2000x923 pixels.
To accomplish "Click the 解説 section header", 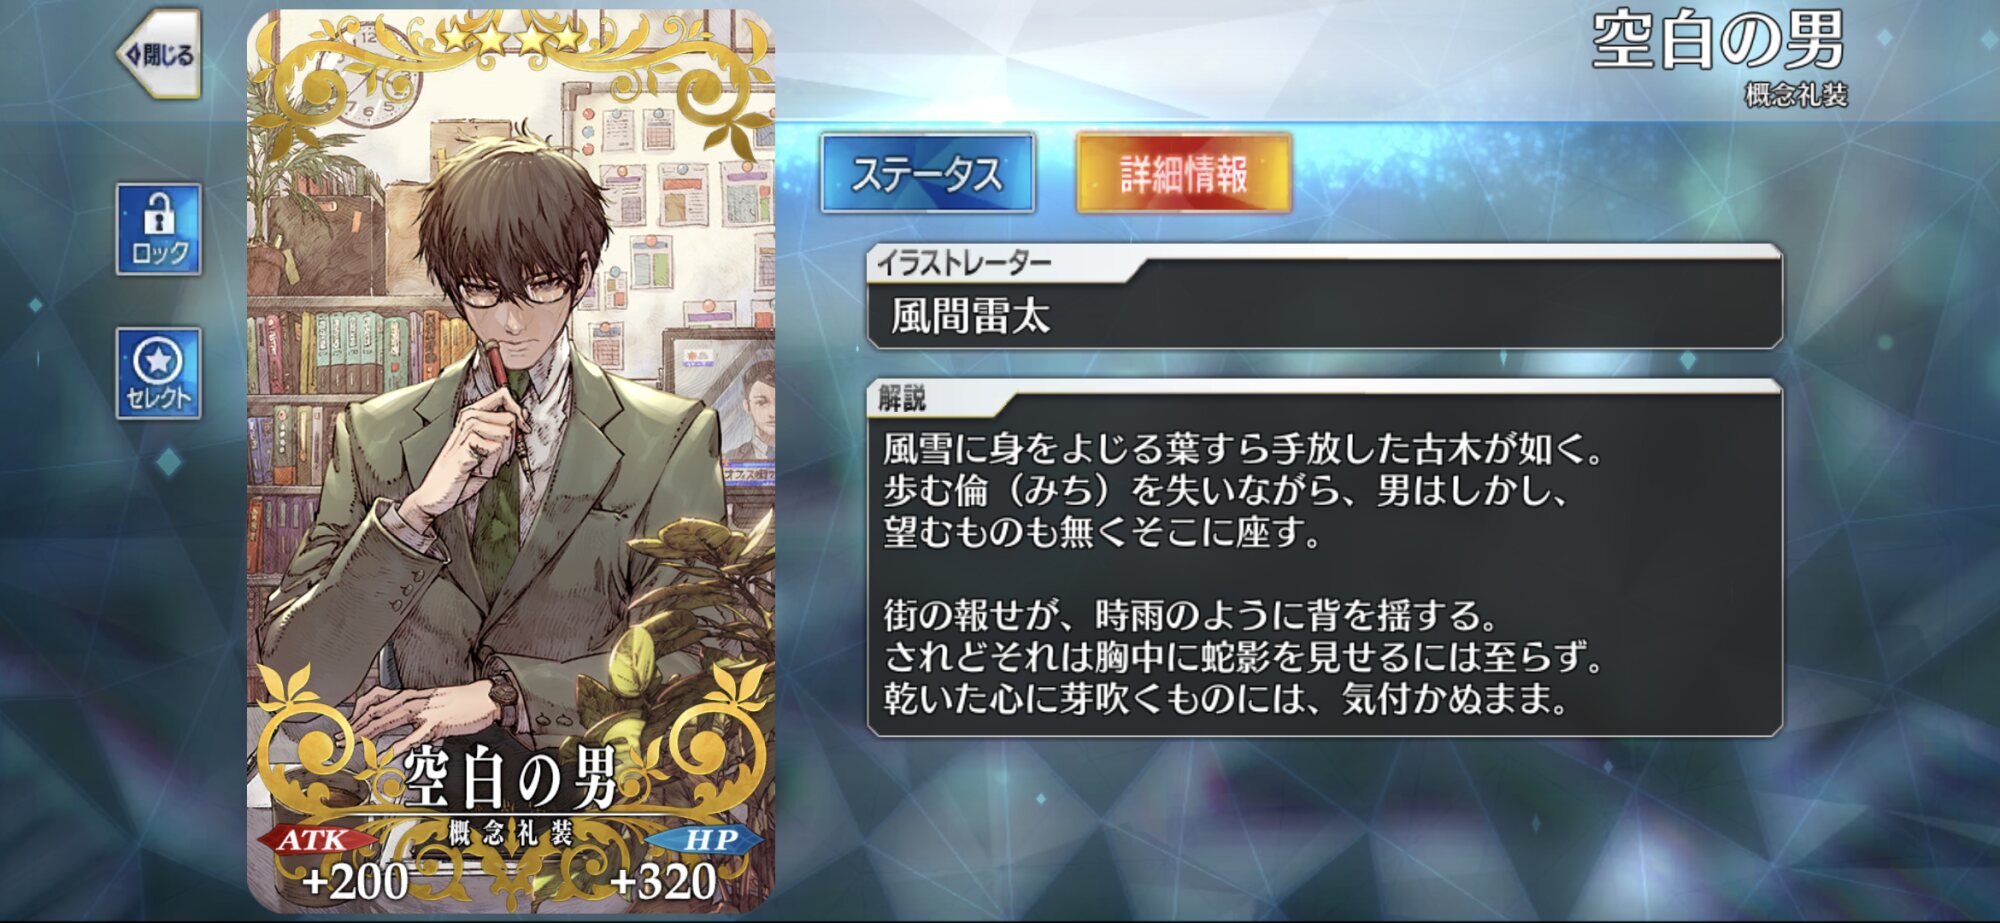I will click(902, 398).
